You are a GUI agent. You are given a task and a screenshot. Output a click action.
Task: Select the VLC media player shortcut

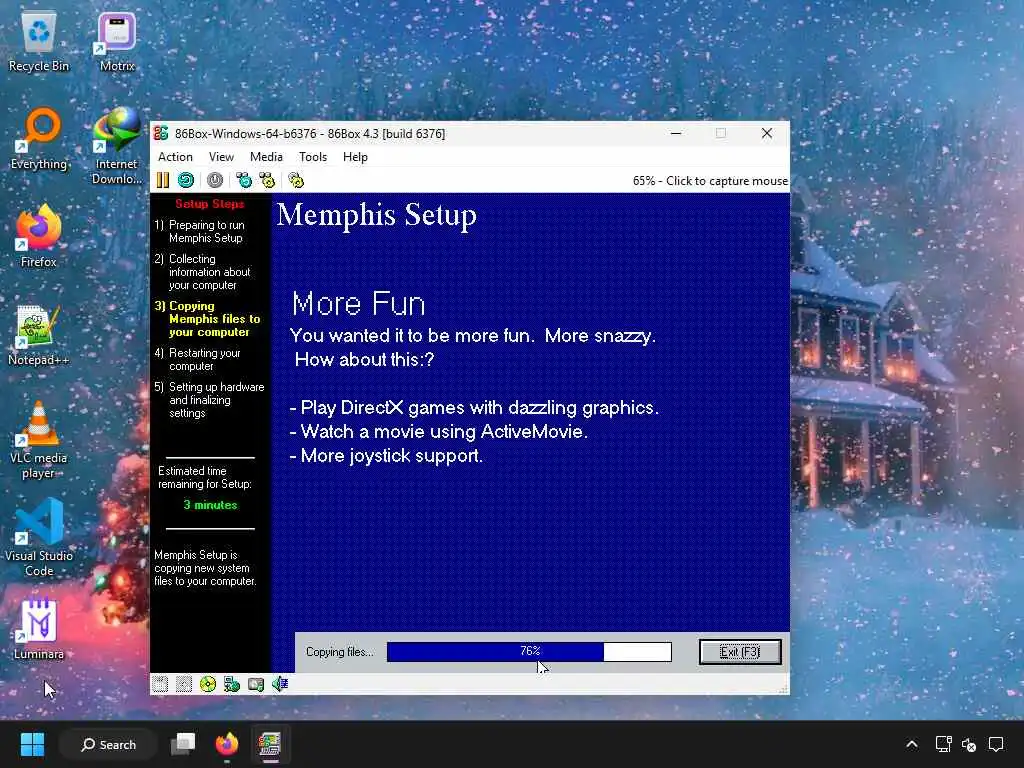39,441
